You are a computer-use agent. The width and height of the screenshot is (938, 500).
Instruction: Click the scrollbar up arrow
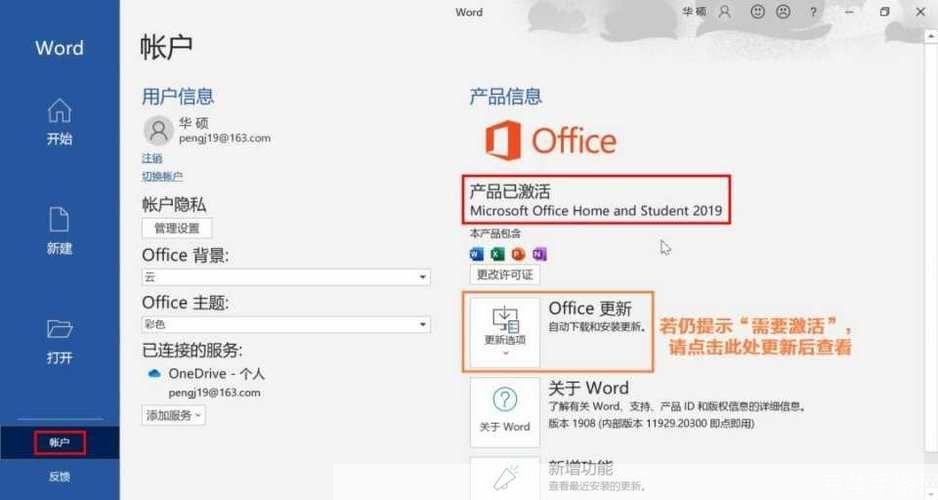pyautogui.click(x=931, y=36)
